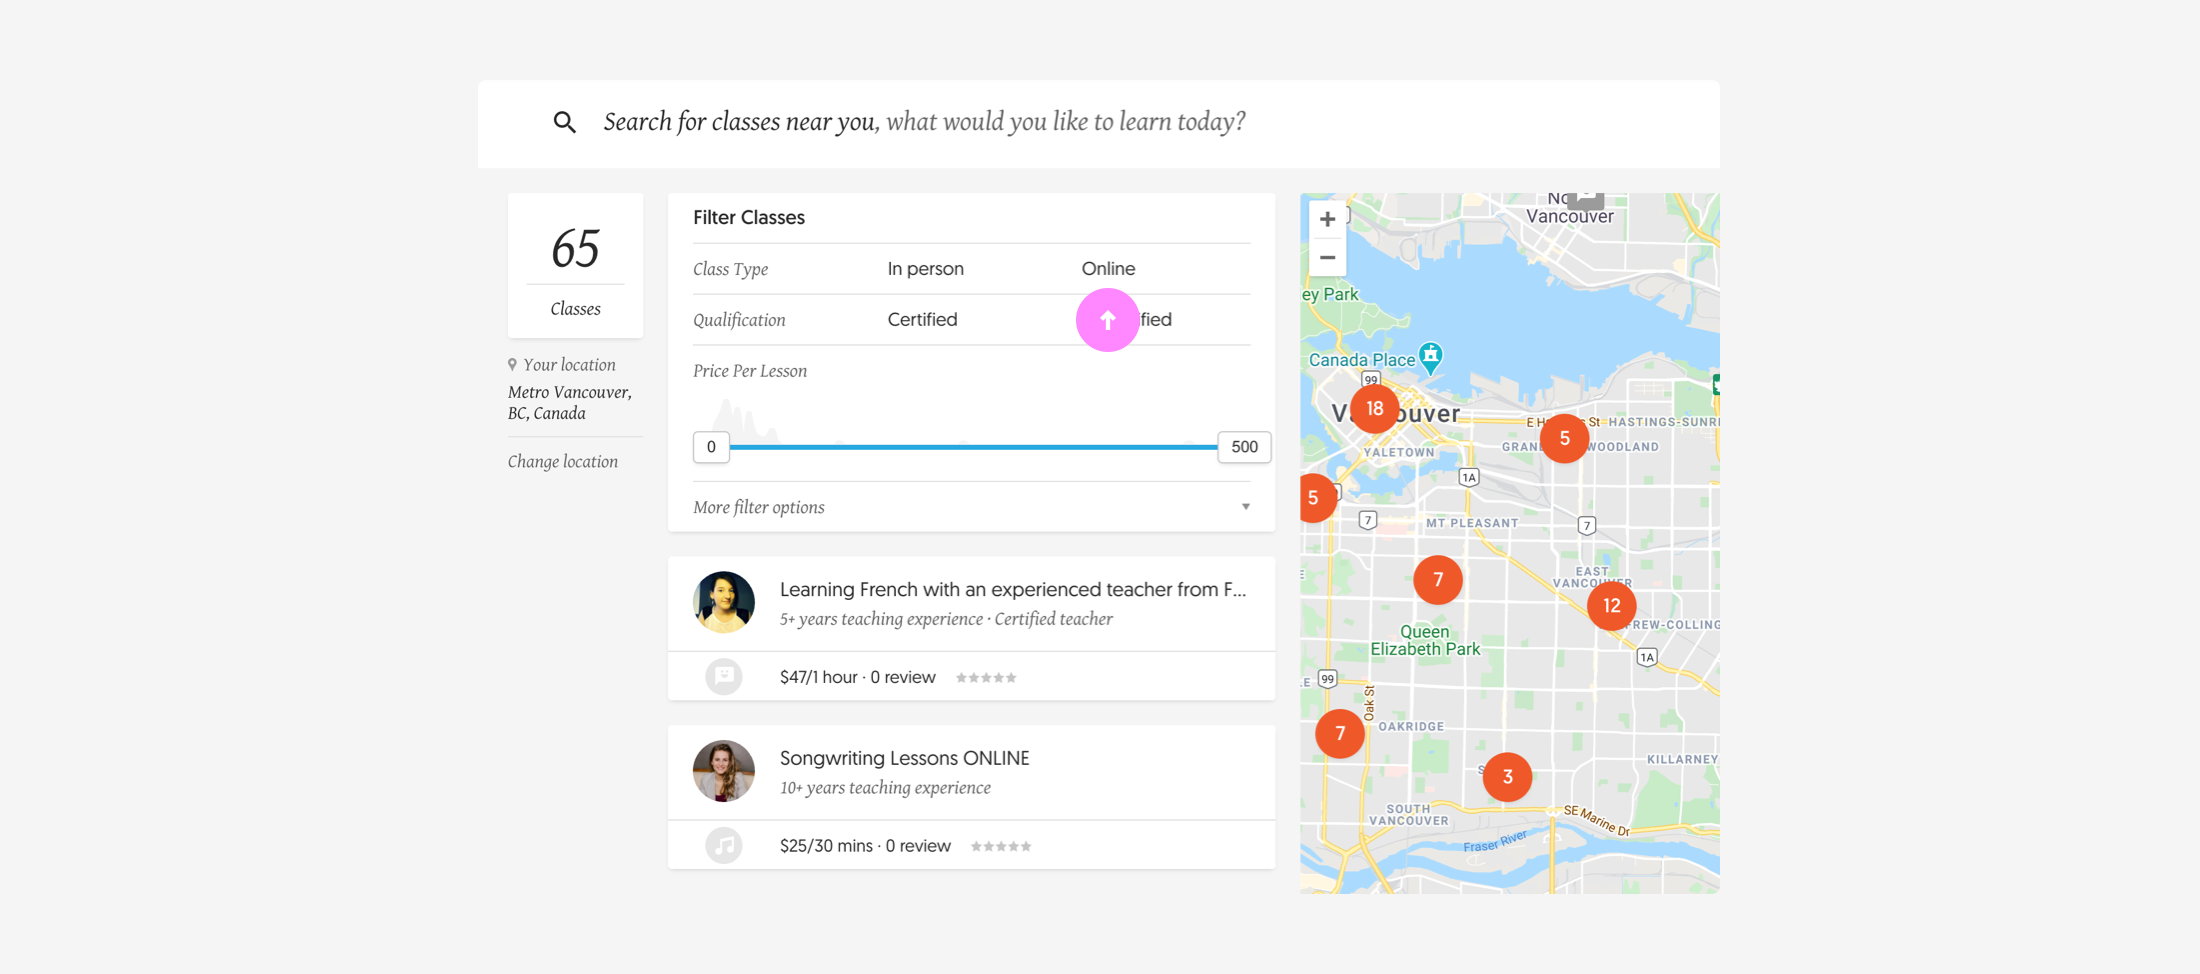
Task: Open Learning French class listing title
Action: pos(1013,590)
